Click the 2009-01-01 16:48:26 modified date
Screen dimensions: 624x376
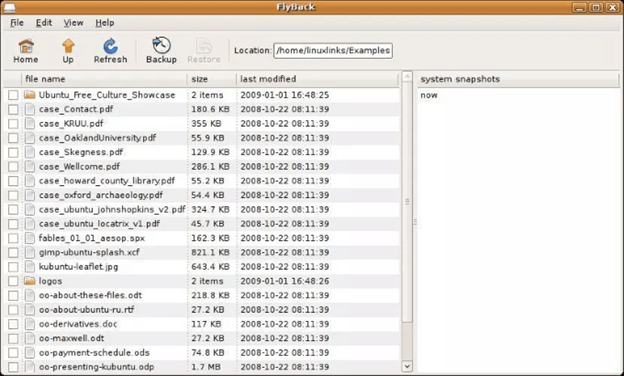click(285, 281)
